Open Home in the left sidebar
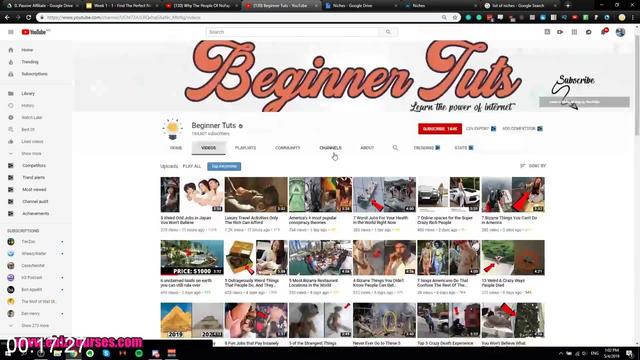Viewport: 640px width, 360px height. coord(27,50)
